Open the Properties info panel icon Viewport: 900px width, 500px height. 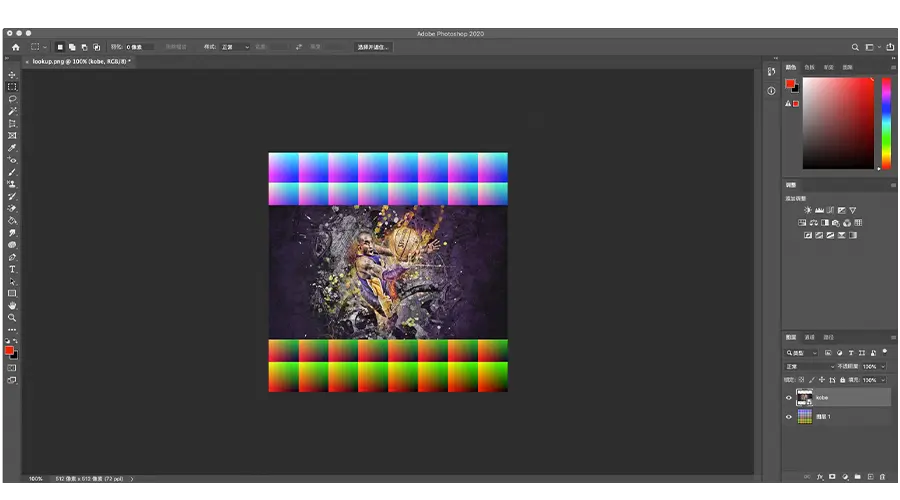point(771,91)
